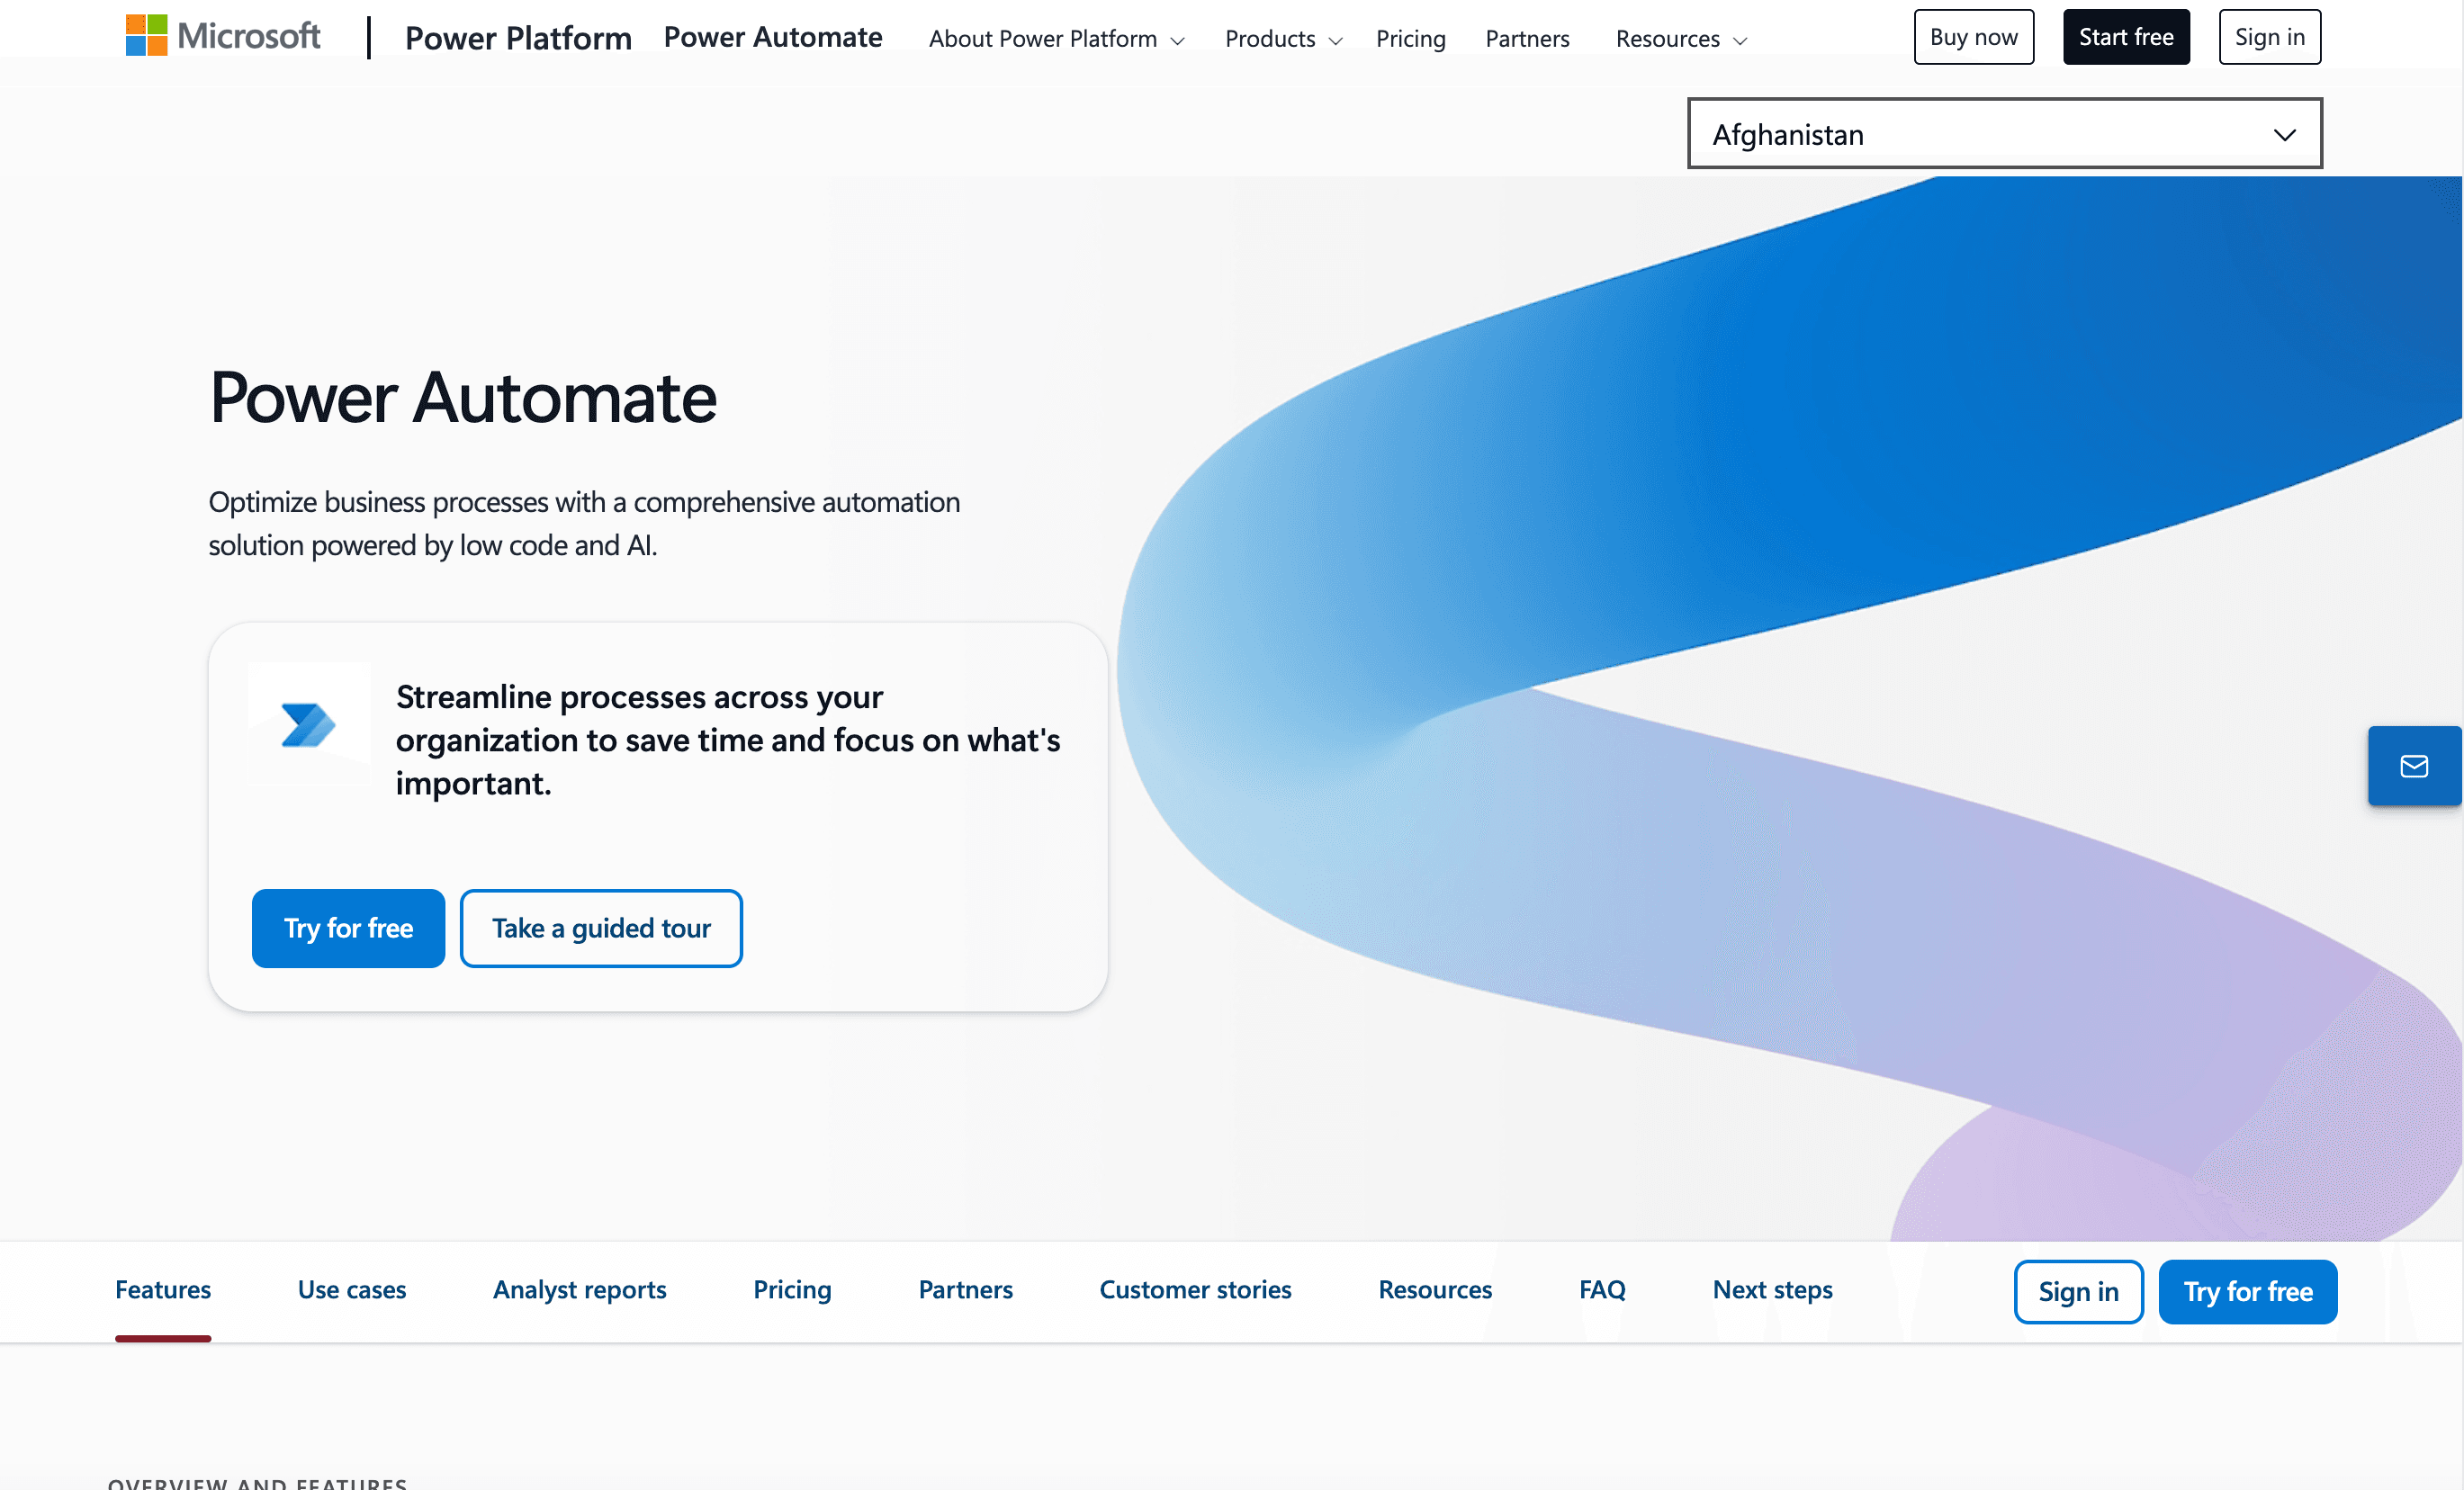The image size is (2464, 1490).
Task: Click Take a guided tour
Action: point(601,928)
